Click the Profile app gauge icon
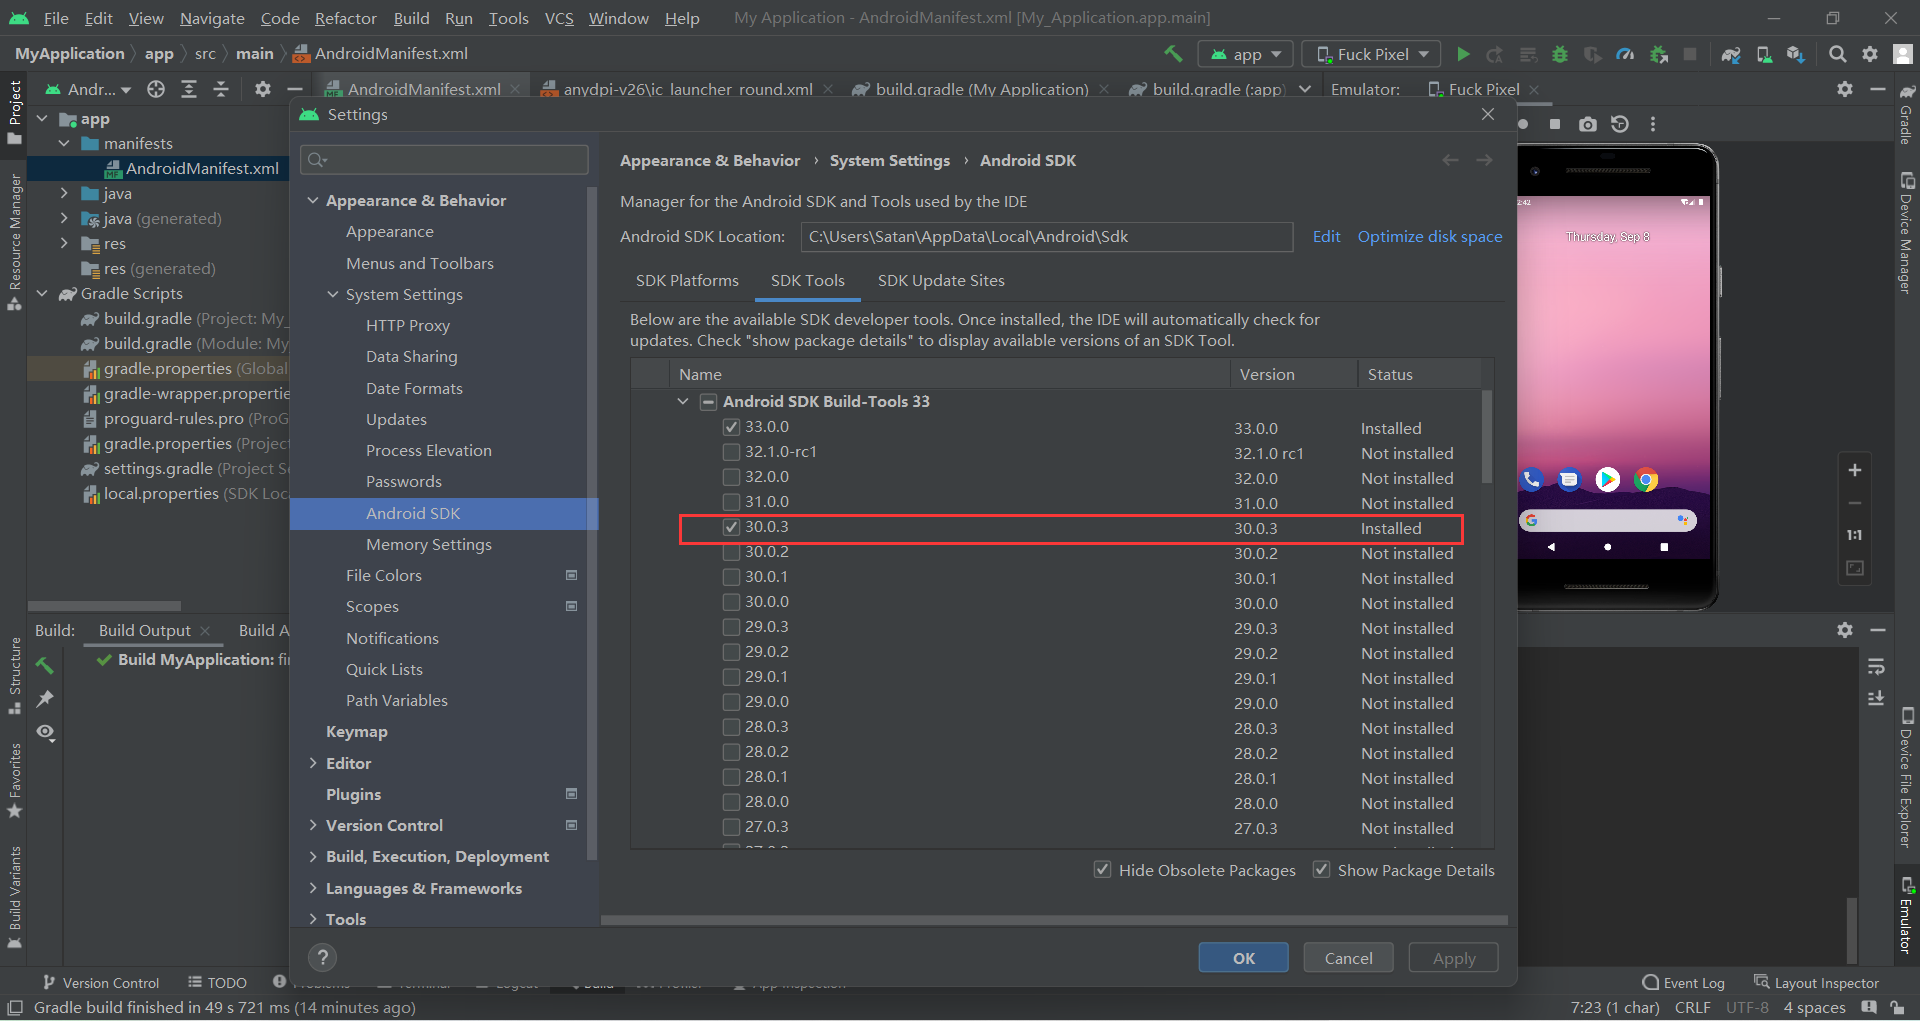Screen dimensions: 1920x1021 (x=1625, y=54)
